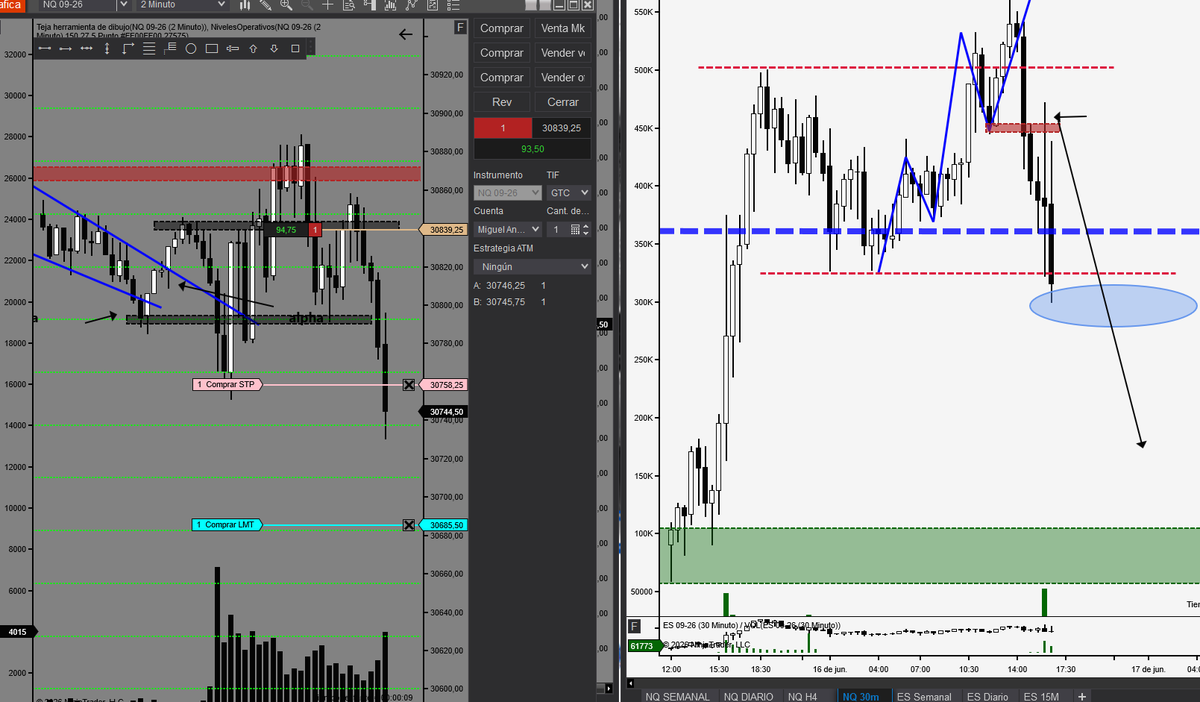The image size is (1200, 702).
Task: Click the third Comprar button
Action: click(x=502, y=78)
